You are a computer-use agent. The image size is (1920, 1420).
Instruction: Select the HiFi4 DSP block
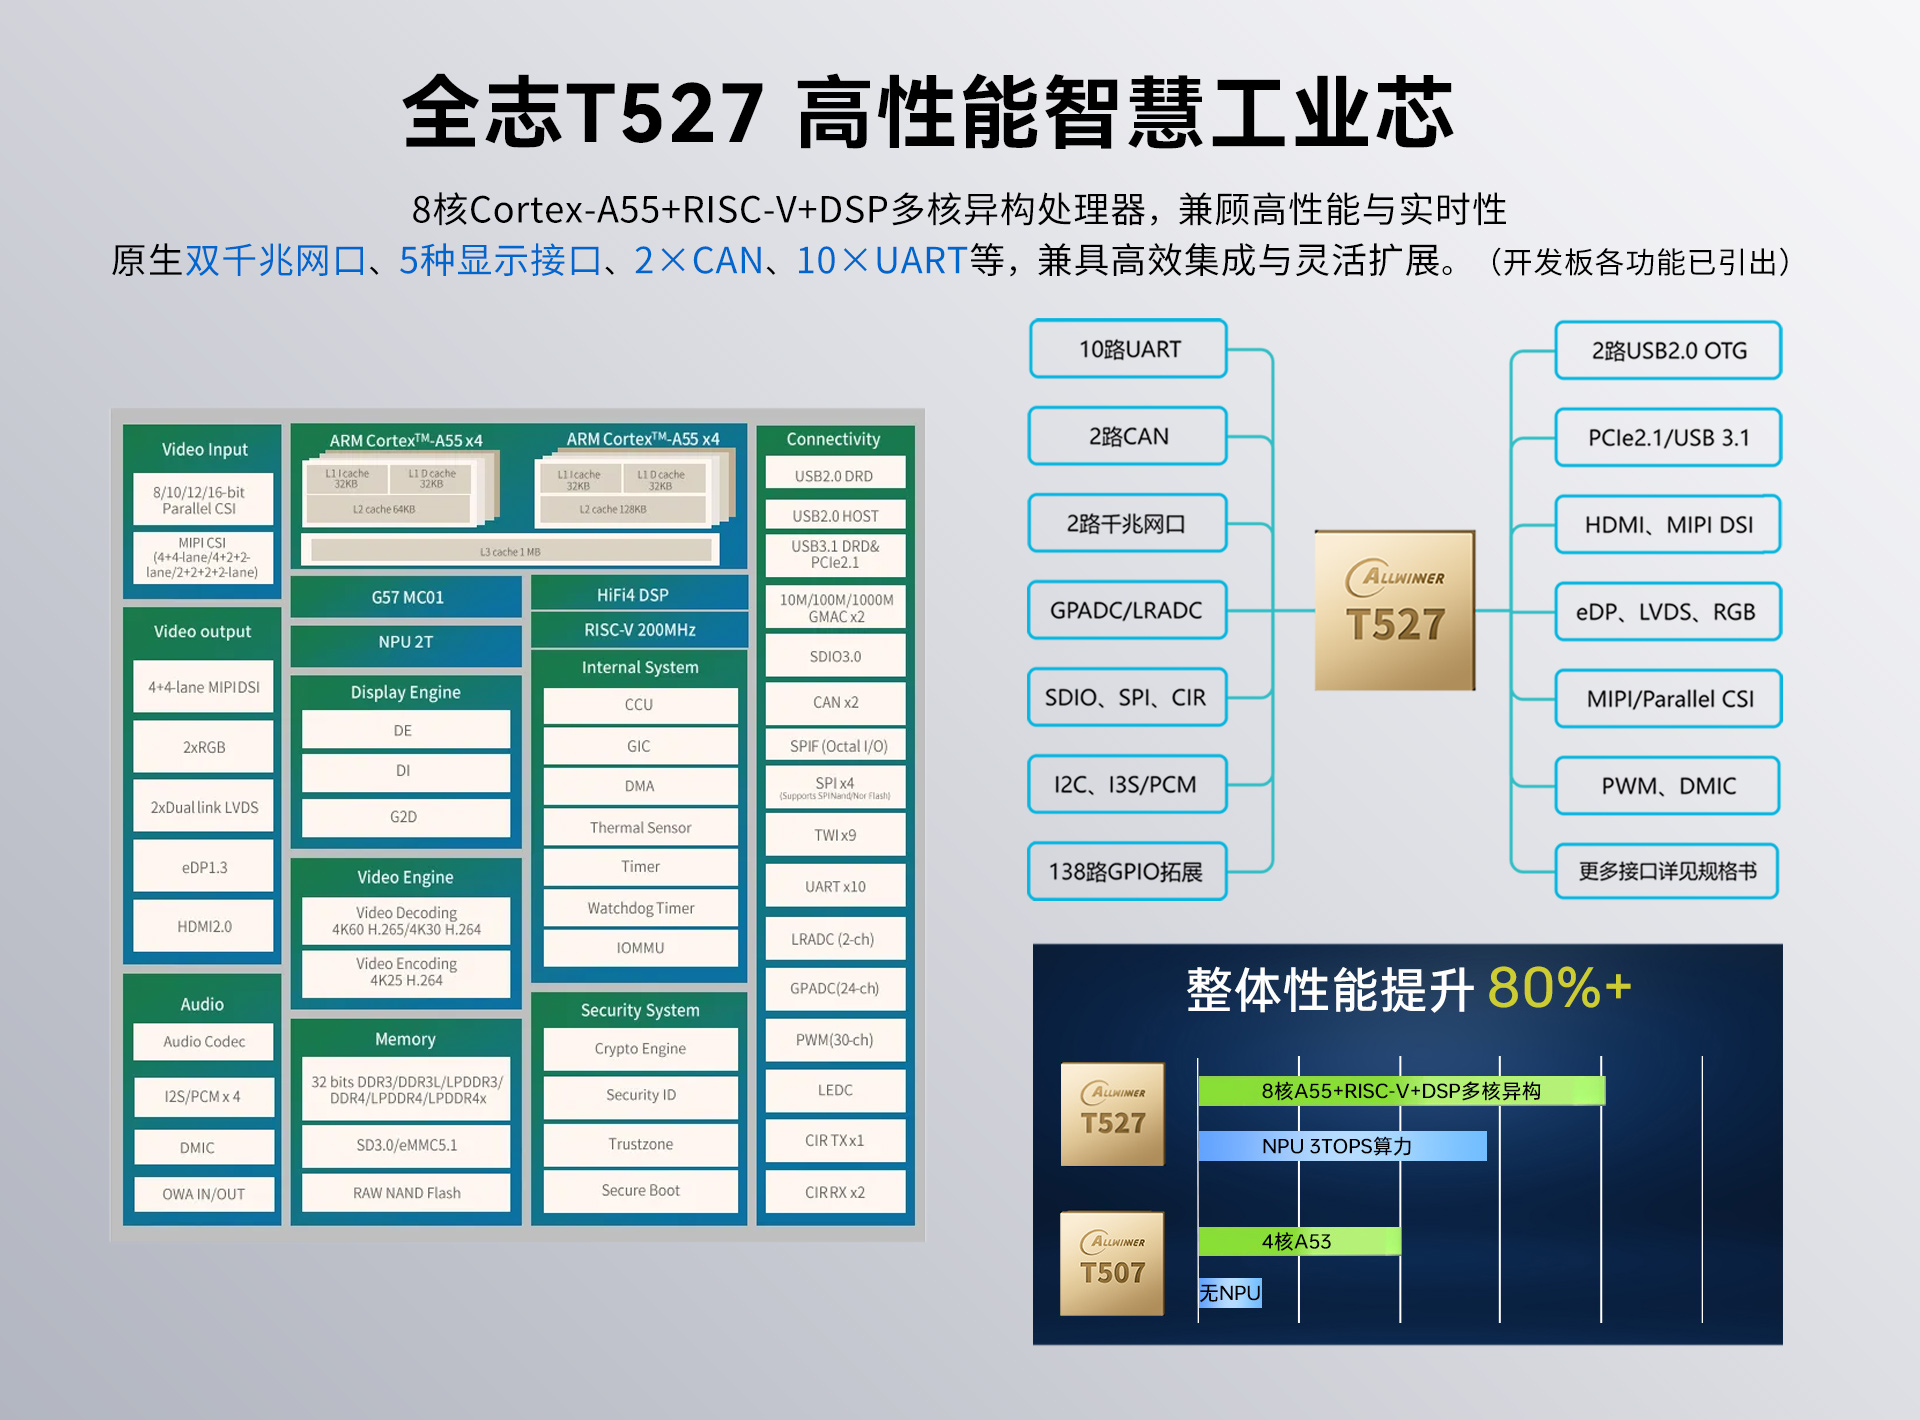click(x=639, y=594)
